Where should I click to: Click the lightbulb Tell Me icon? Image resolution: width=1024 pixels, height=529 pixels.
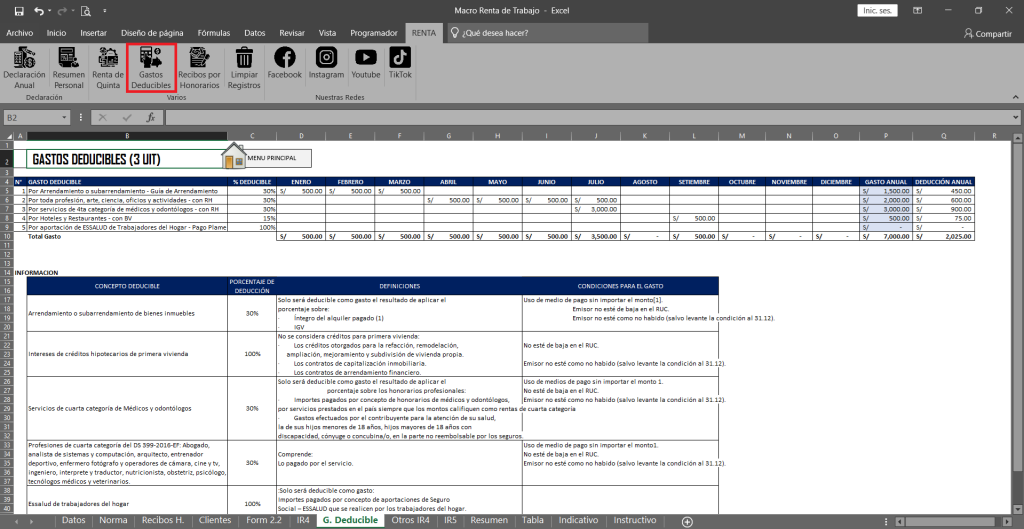[454, 33]
